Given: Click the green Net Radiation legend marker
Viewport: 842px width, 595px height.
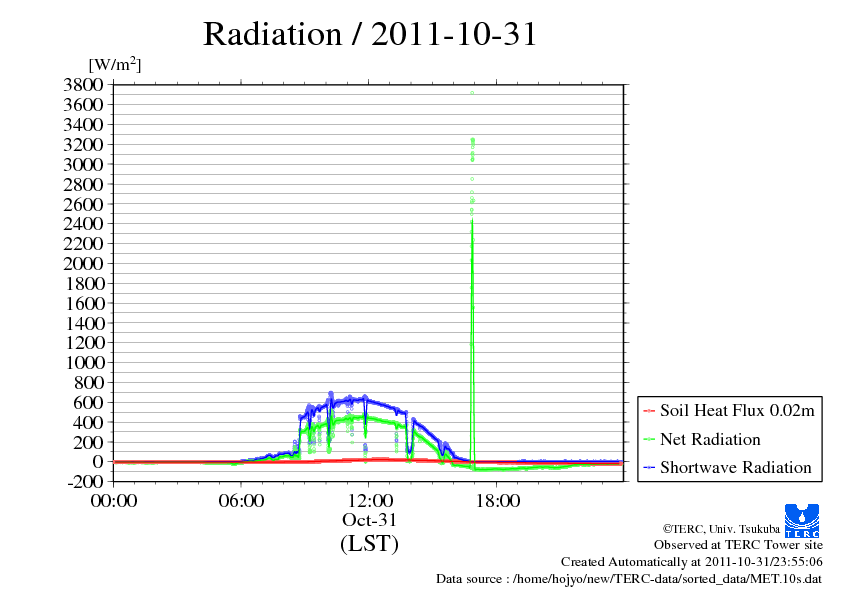Looking at the screenshot, I should (x=649, y=439).
